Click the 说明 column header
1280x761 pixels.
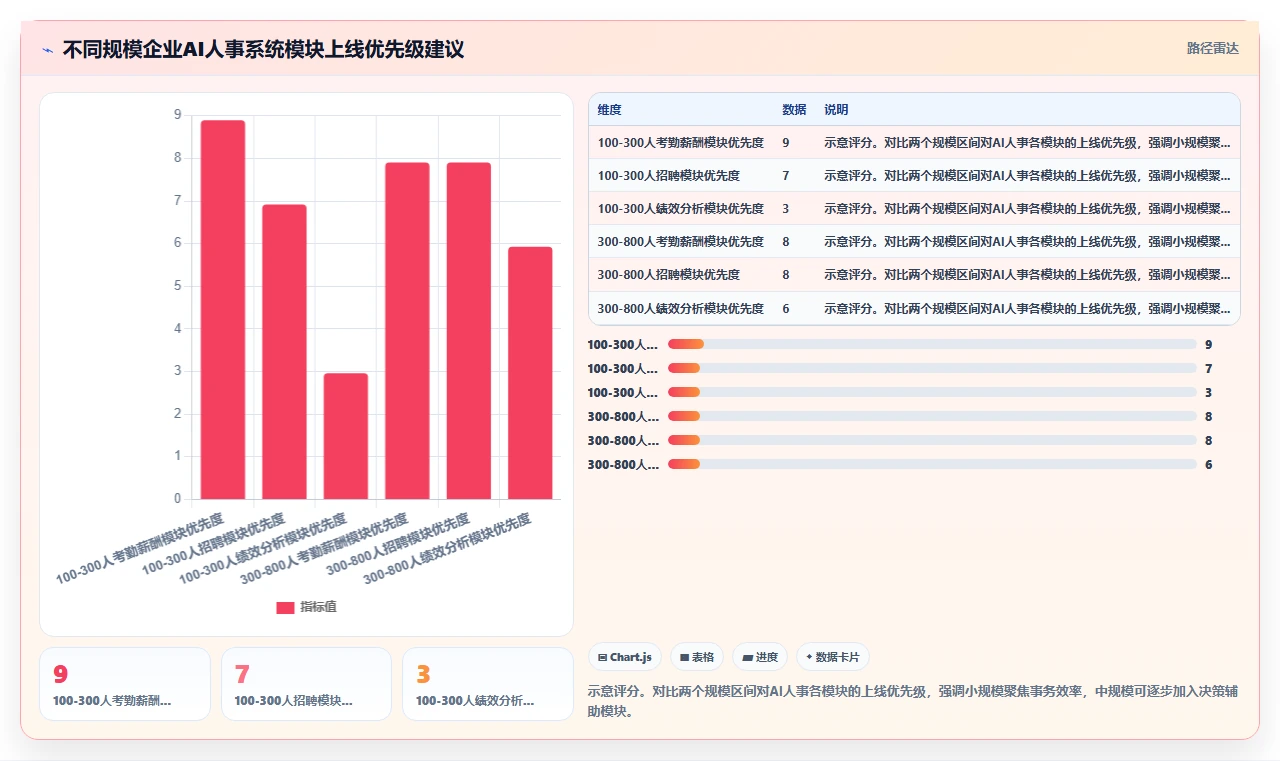click(x=836, y=110)
